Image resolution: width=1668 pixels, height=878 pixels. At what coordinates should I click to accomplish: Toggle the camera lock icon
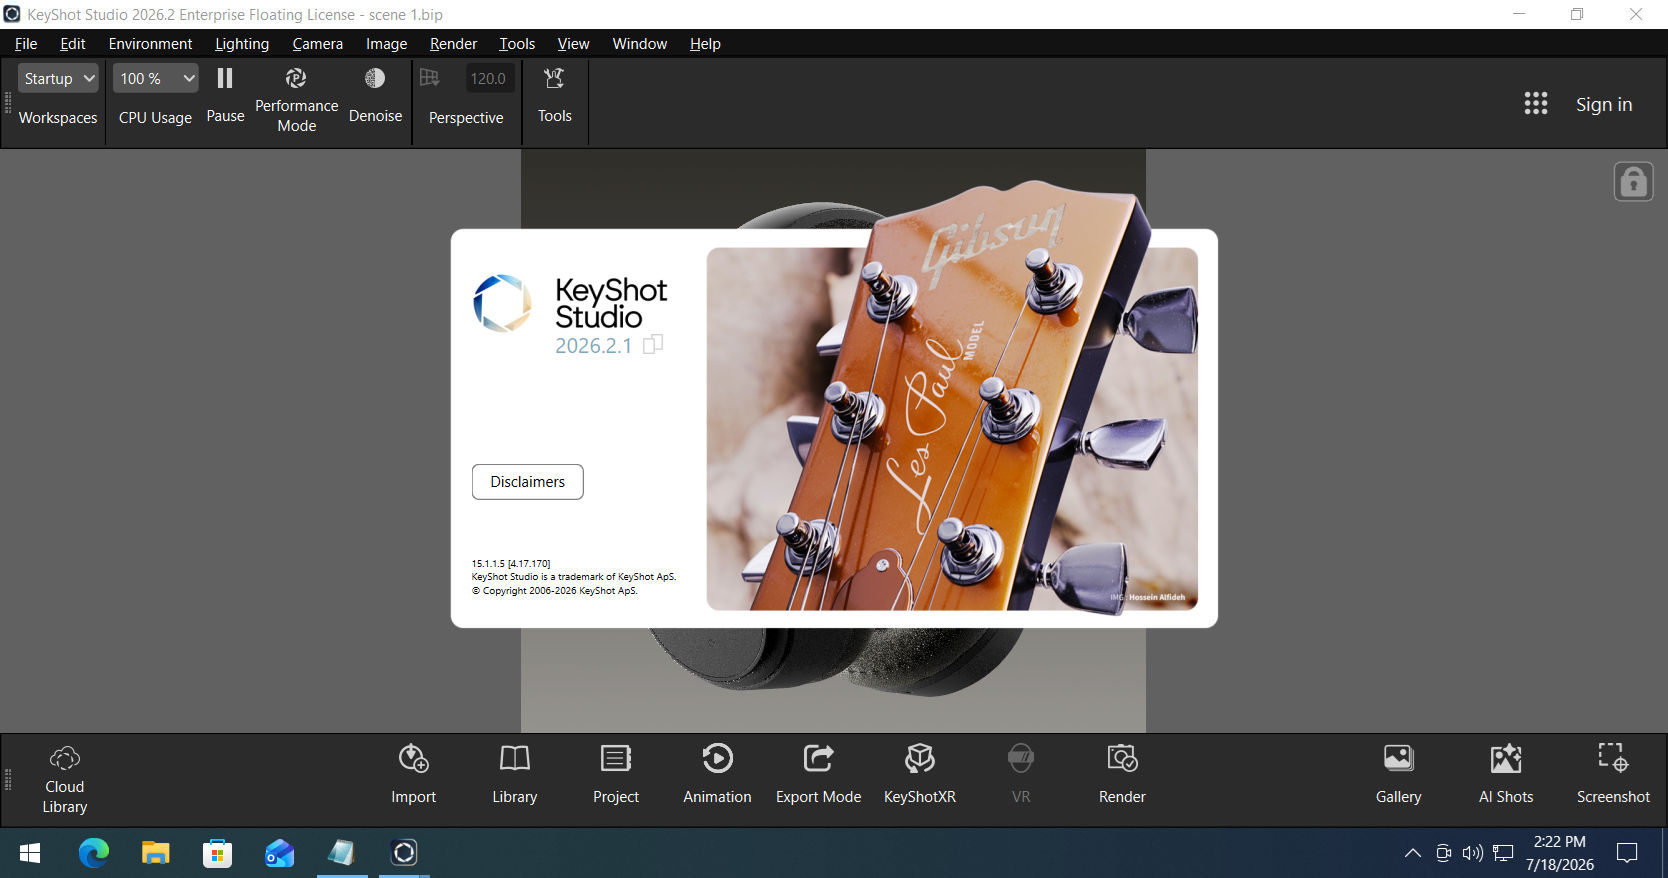[1634, 182]
